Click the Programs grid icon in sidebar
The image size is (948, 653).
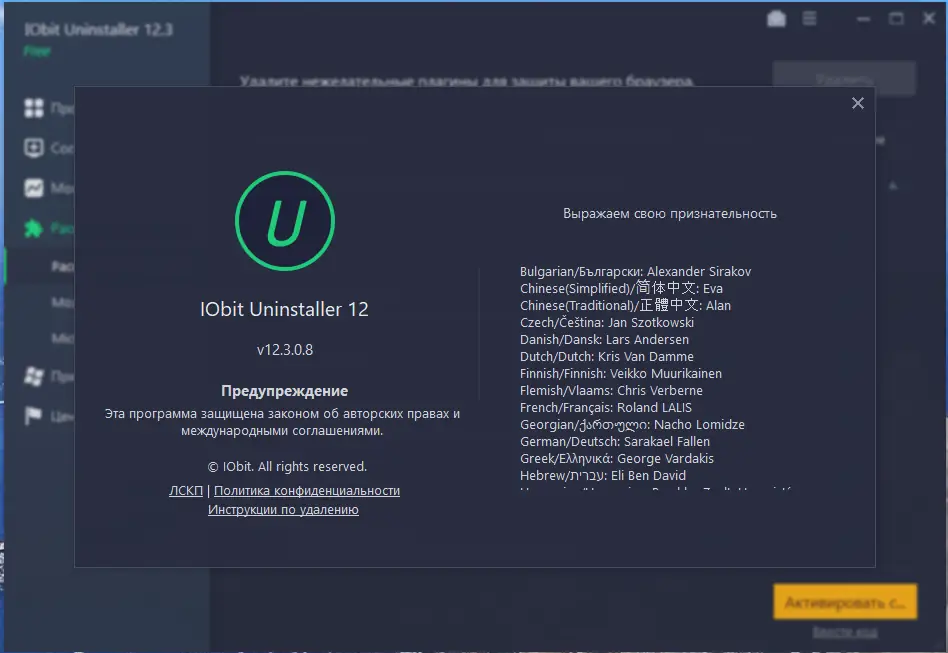[34, 108]
